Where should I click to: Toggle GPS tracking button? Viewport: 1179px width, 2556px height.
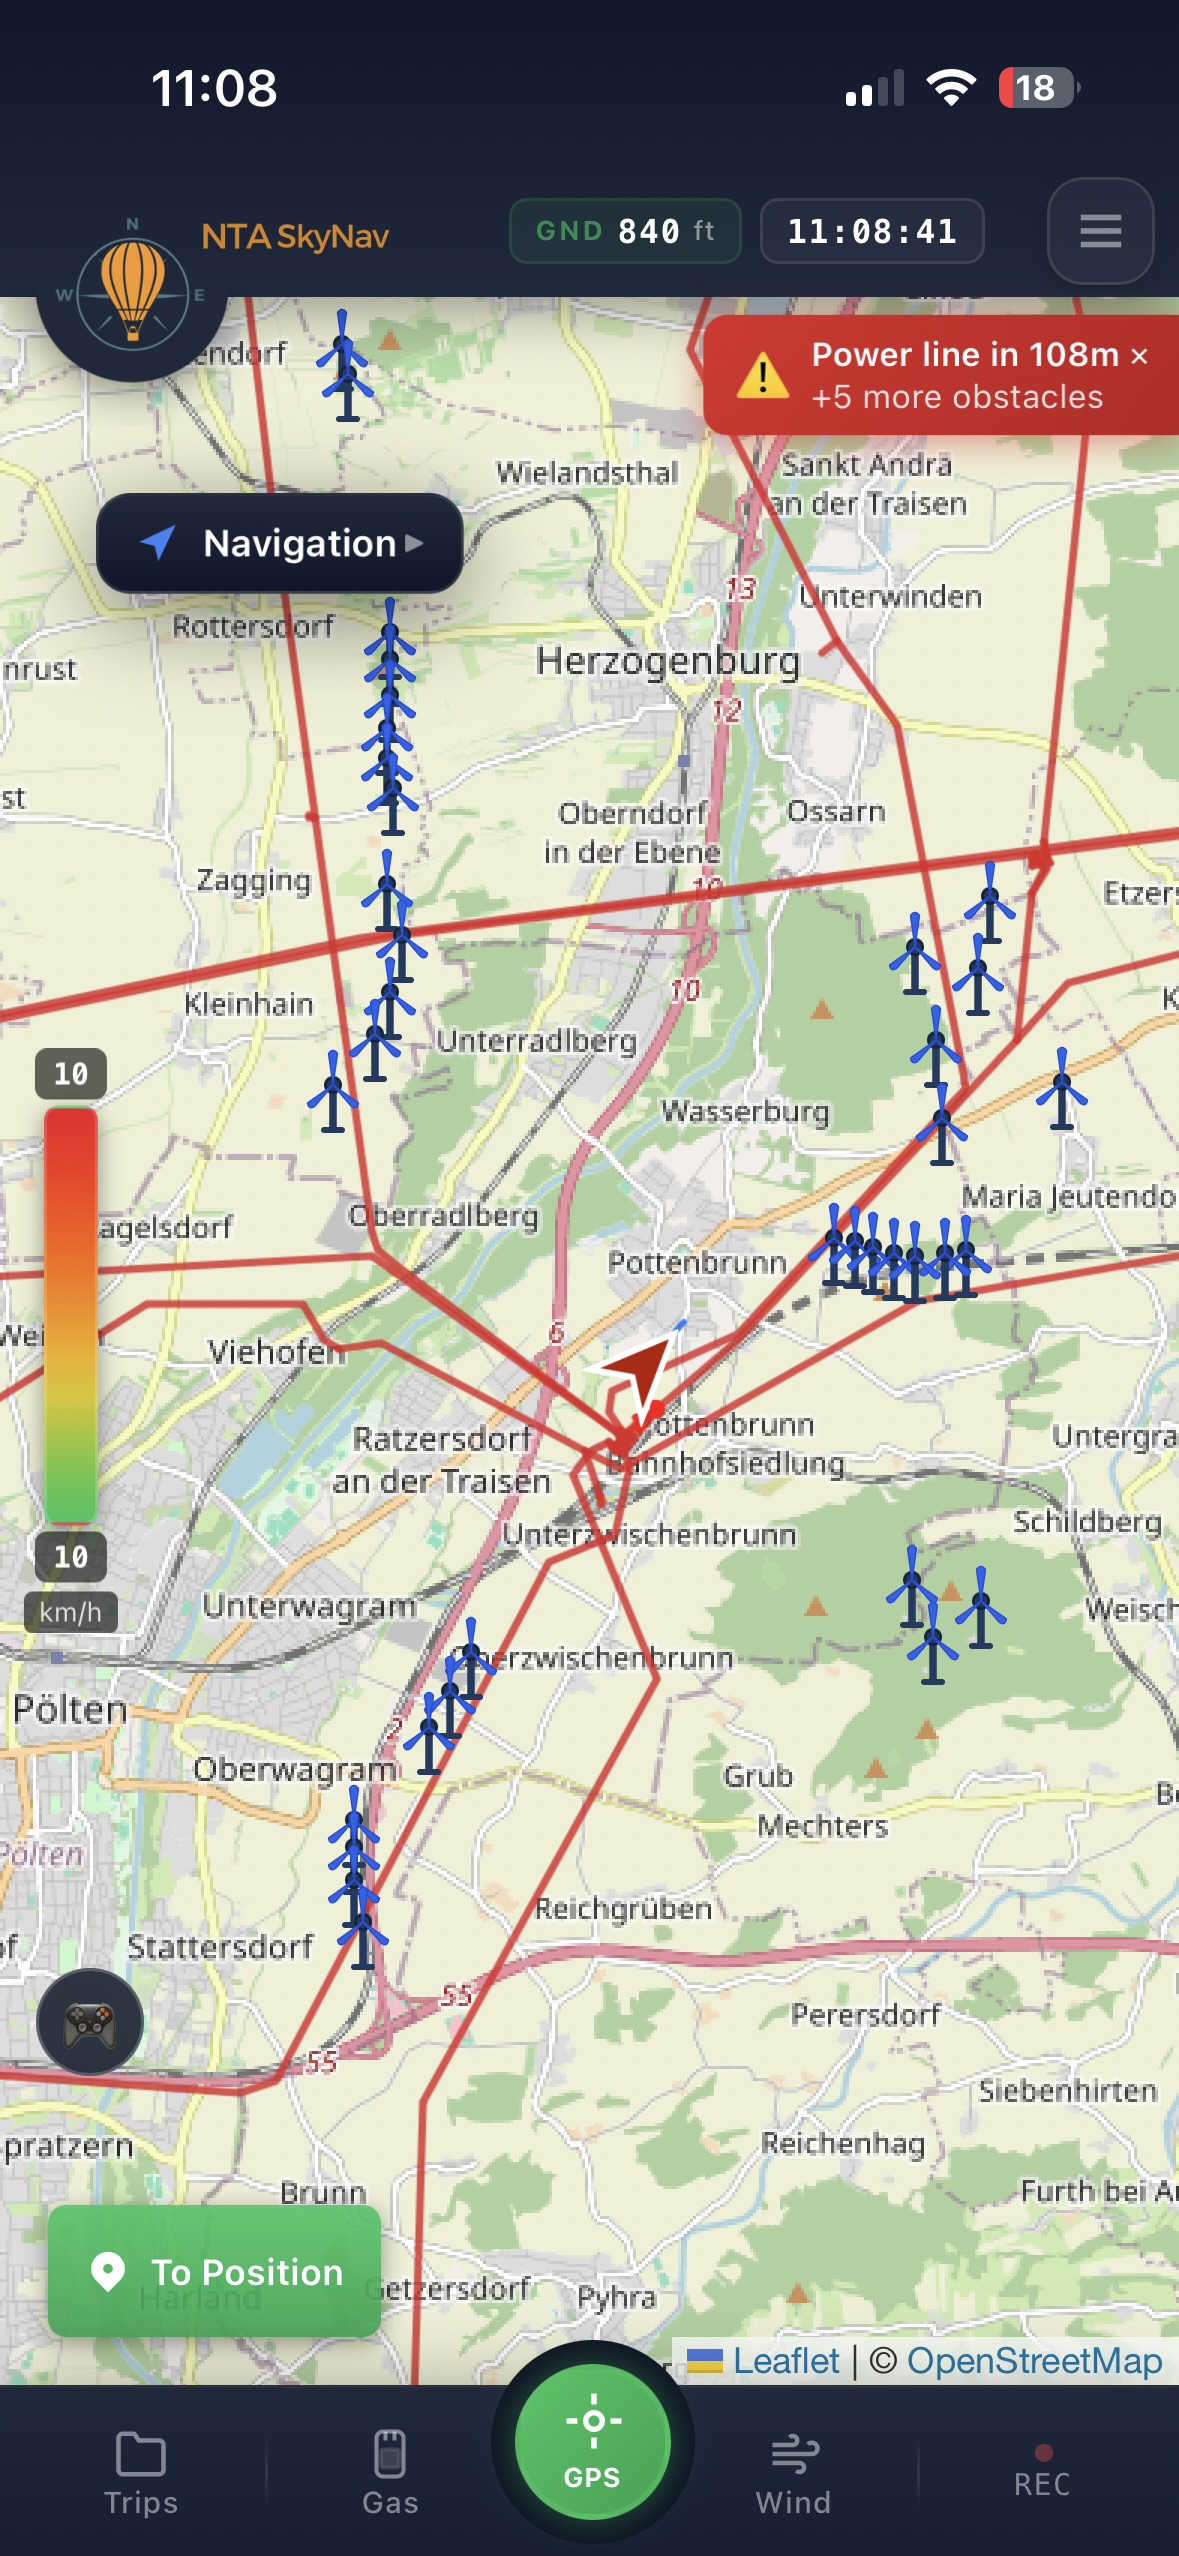592,2441
